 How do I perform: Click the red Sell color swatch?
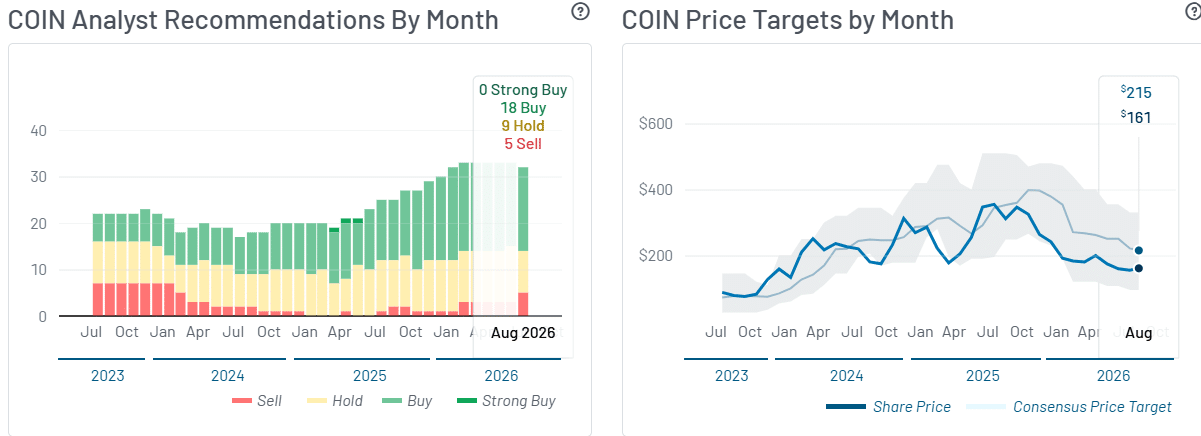[x=240, y=401]
